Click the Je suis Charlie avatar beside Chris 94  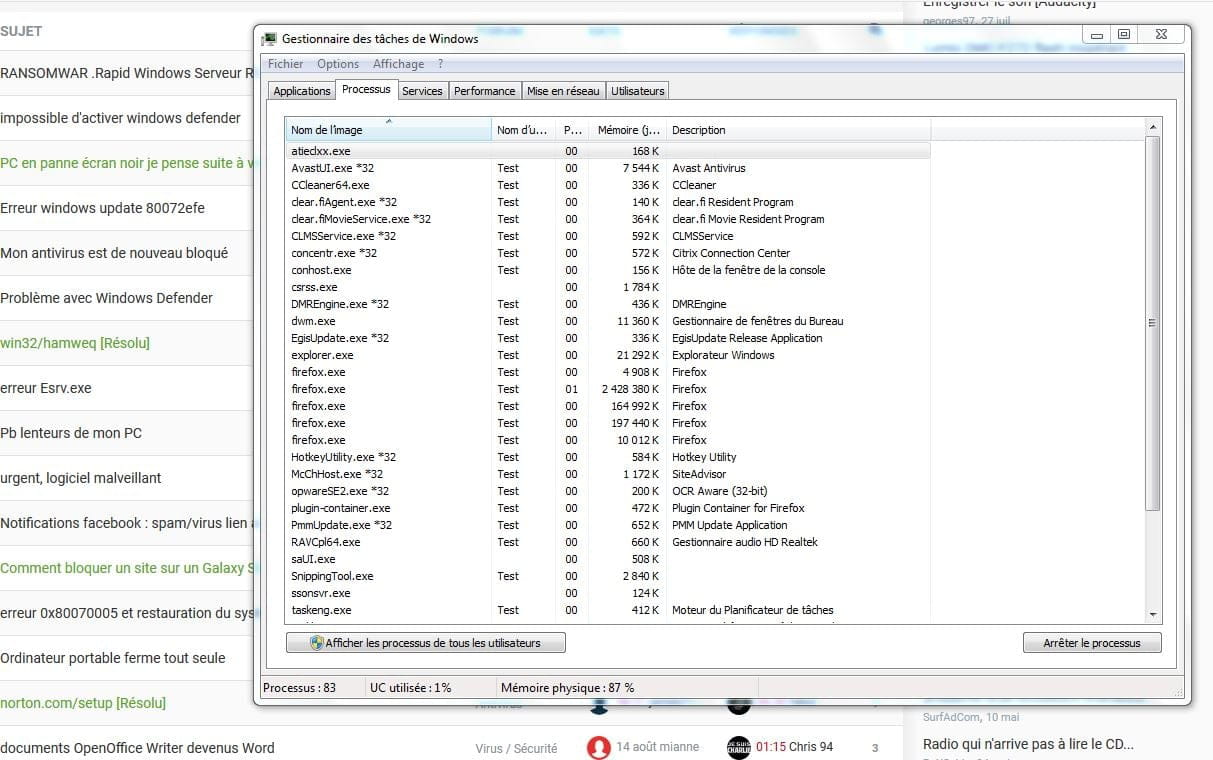(739, 747)
